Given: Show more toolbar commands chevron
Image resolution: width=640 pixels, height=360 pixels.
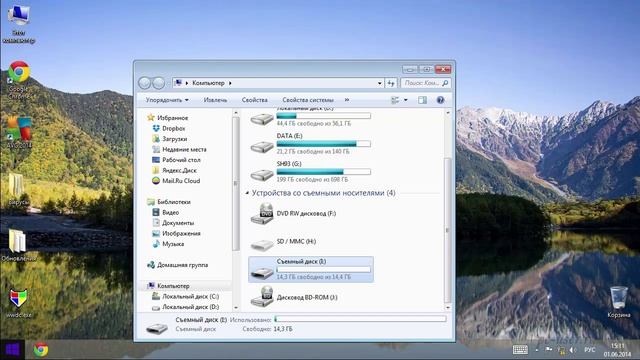Looking at the screenshot, I should tap(347, 100).
